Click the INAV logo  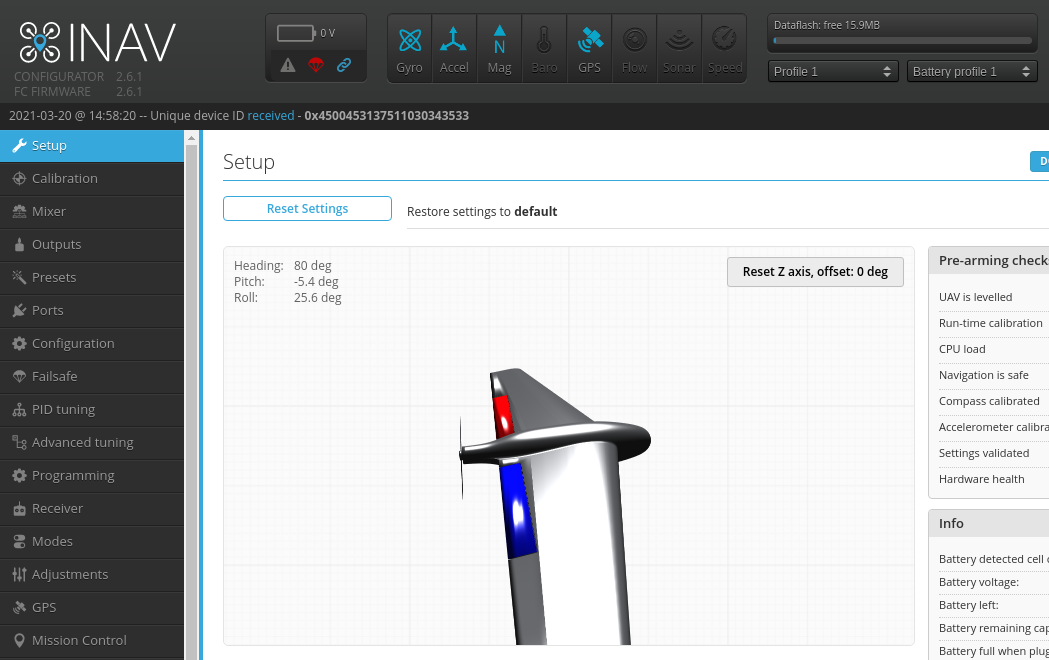coord(98,43)
